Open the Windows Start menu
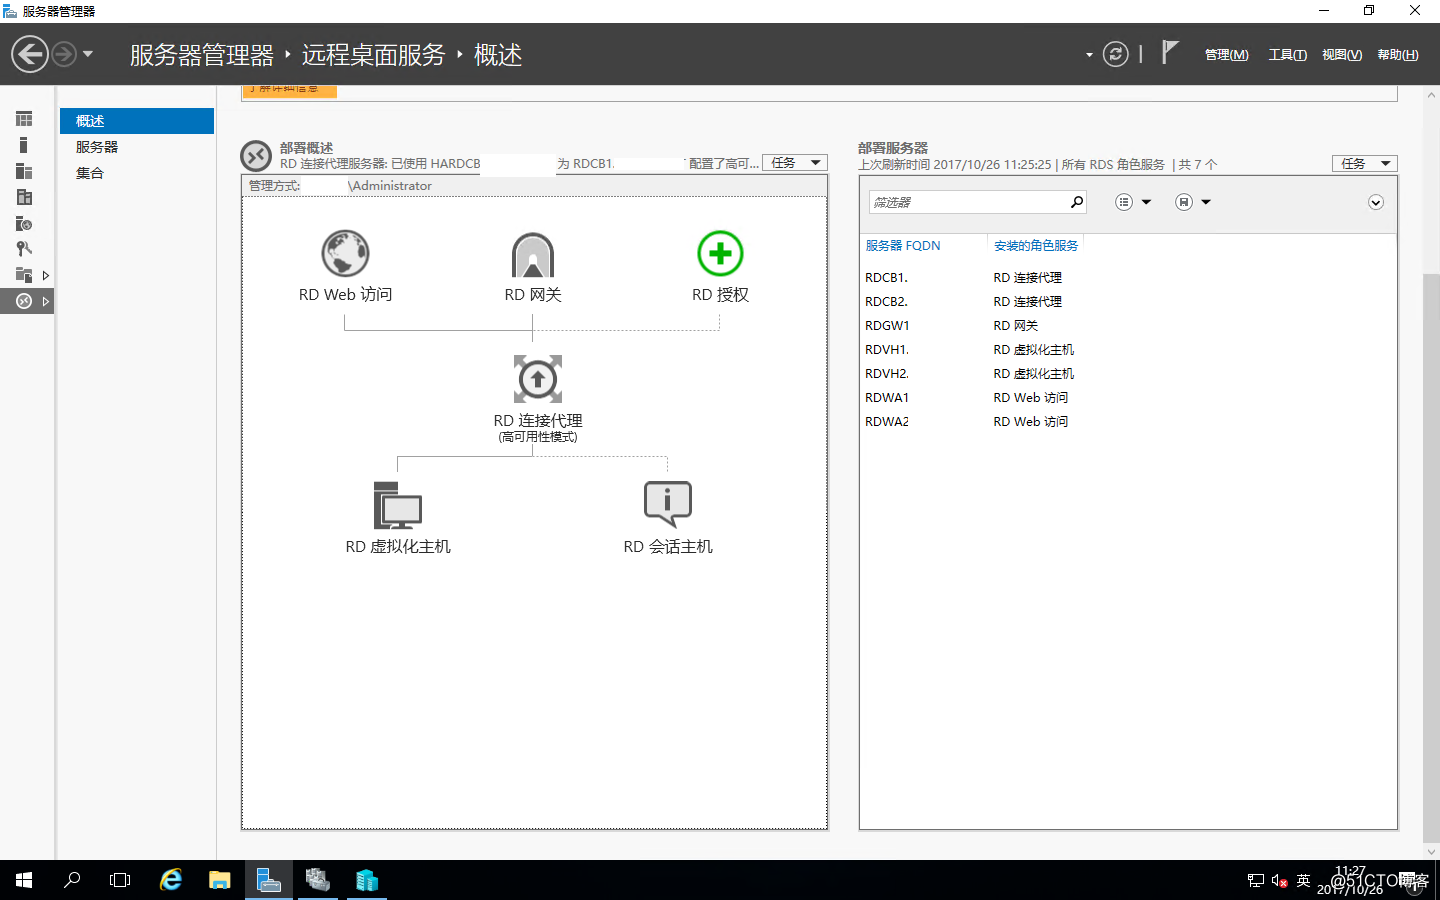The height and width of the screenshot is (900, 1440). [x=24, y=880]
